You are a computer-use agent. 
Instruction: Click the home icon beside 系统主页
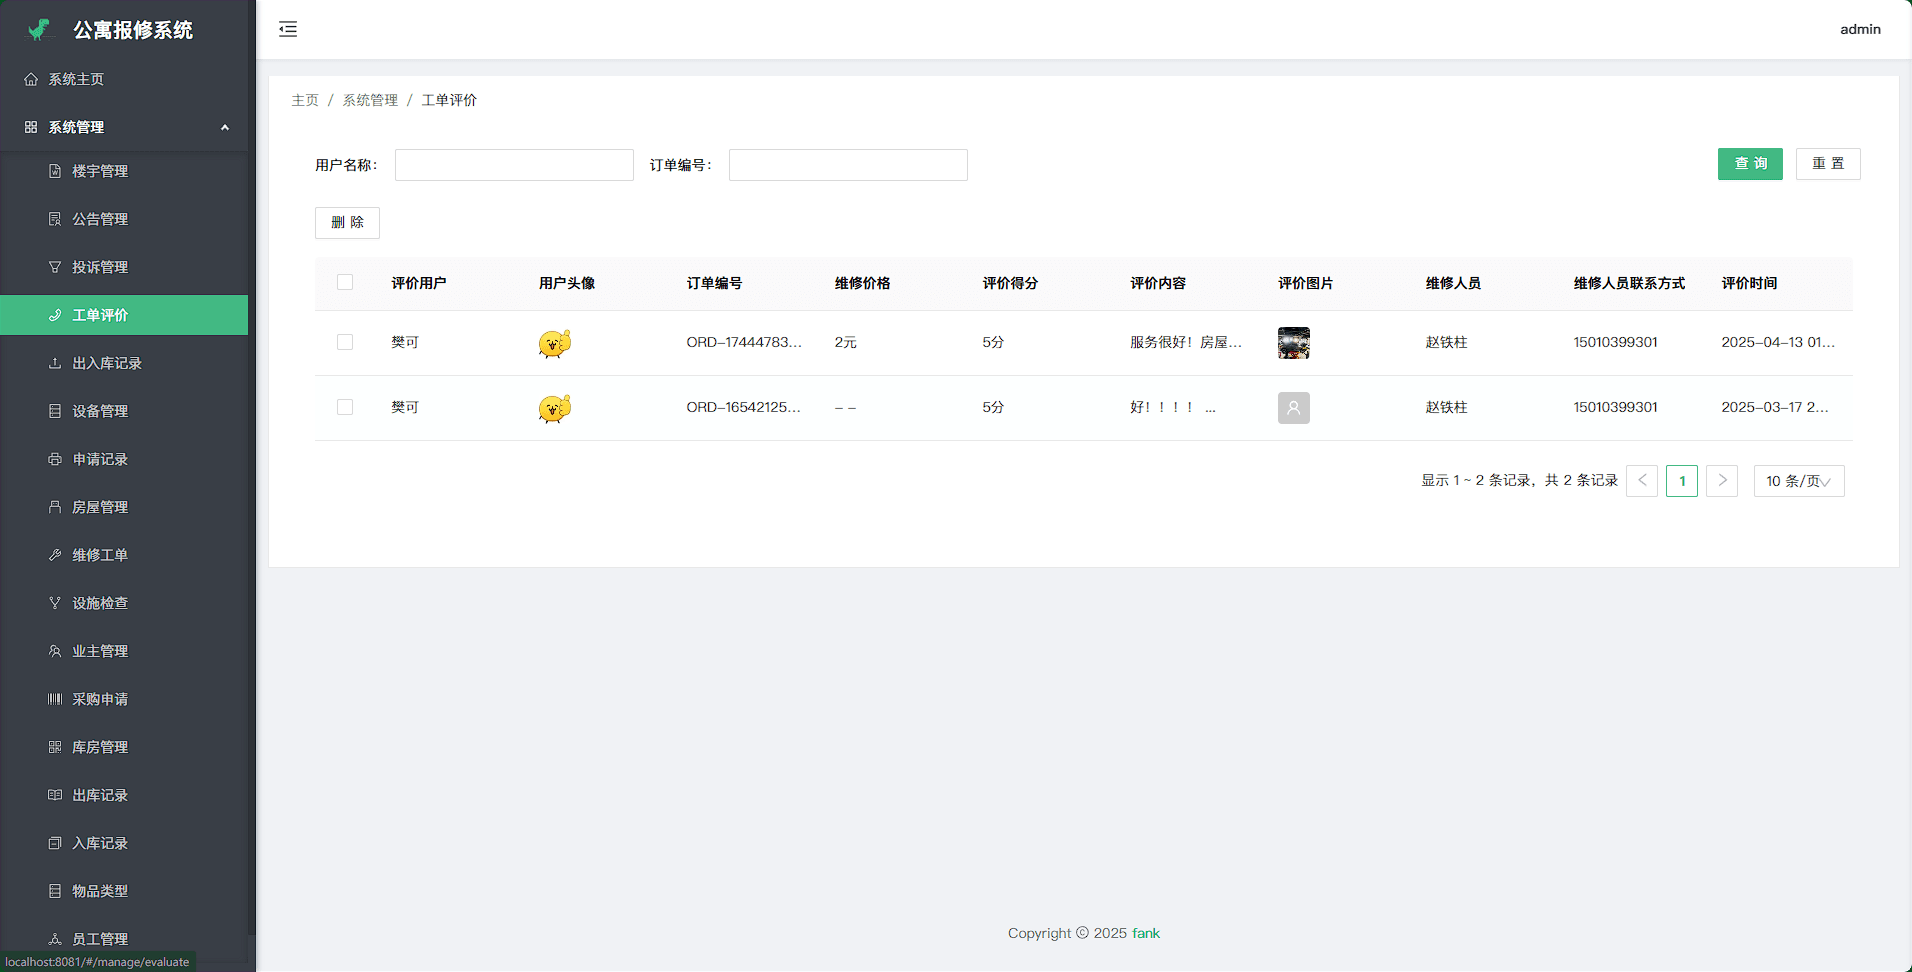pos(31,79)
